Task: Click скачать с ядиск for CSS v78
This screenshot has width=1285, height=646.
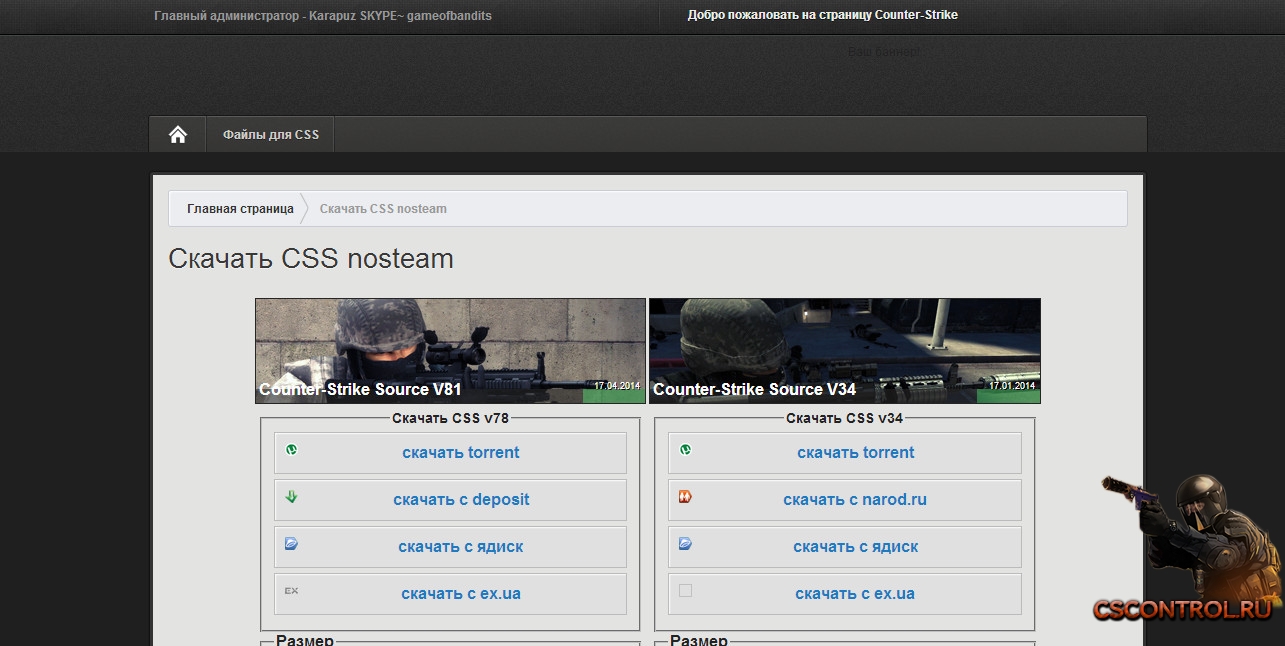Action: click(x=461, y=547)
